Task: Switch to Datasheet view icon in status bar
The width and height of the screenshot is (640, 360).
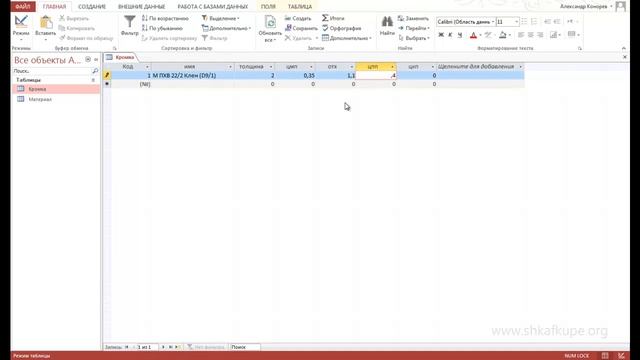Action: click(x=605, y=356)
